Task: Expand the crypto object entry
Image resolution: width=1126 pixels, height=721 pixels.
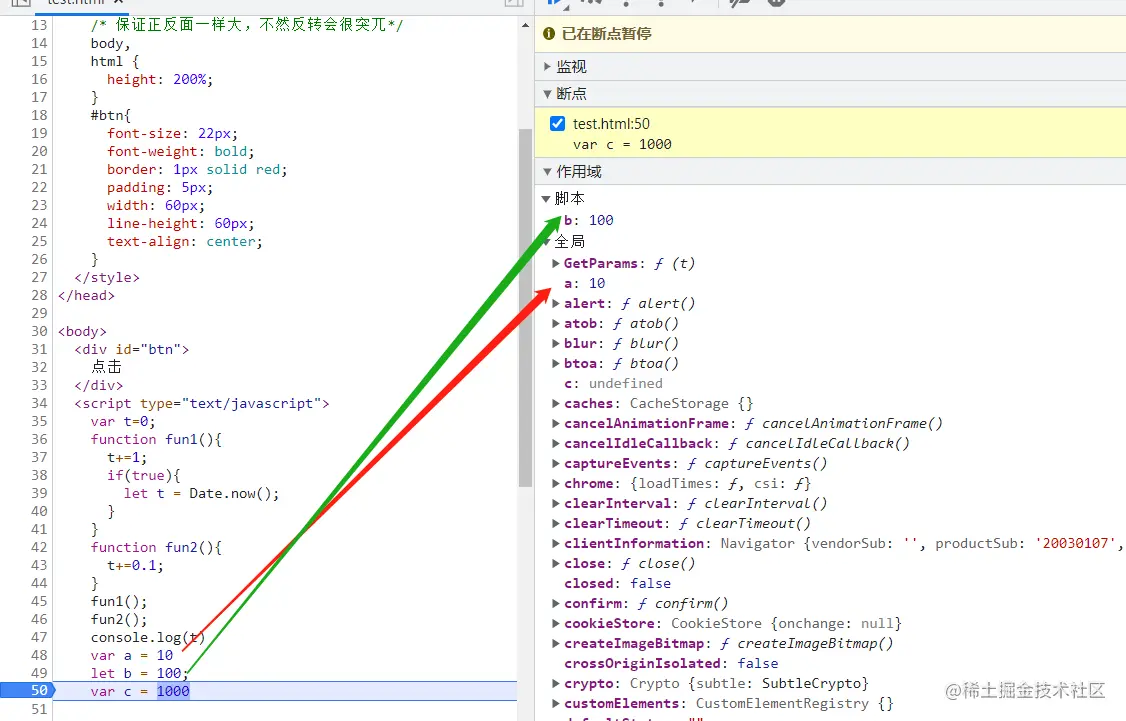Action: point(556,684)
